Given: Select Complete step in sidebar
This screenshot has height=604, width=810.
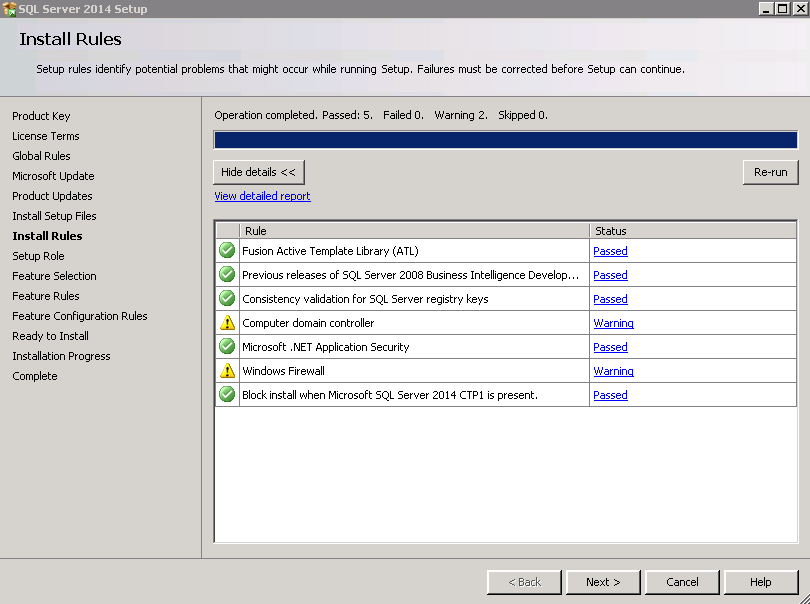Looking at the screenshot, I should point(35,377).
